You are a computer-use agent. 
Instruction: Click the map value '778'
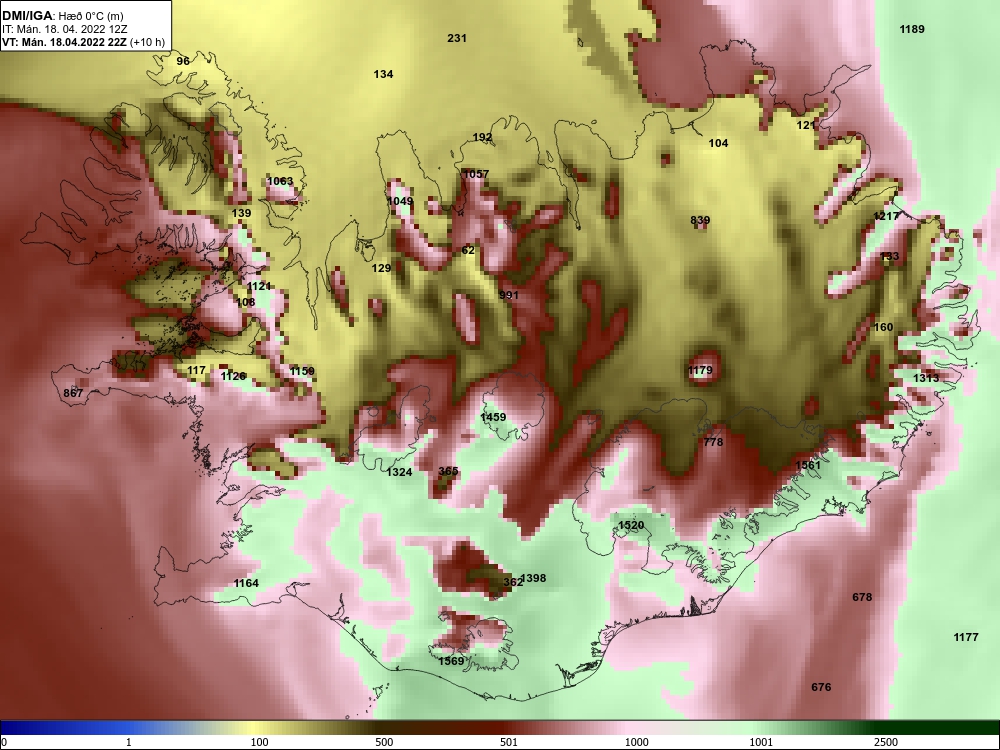click(x=713, y=443)
